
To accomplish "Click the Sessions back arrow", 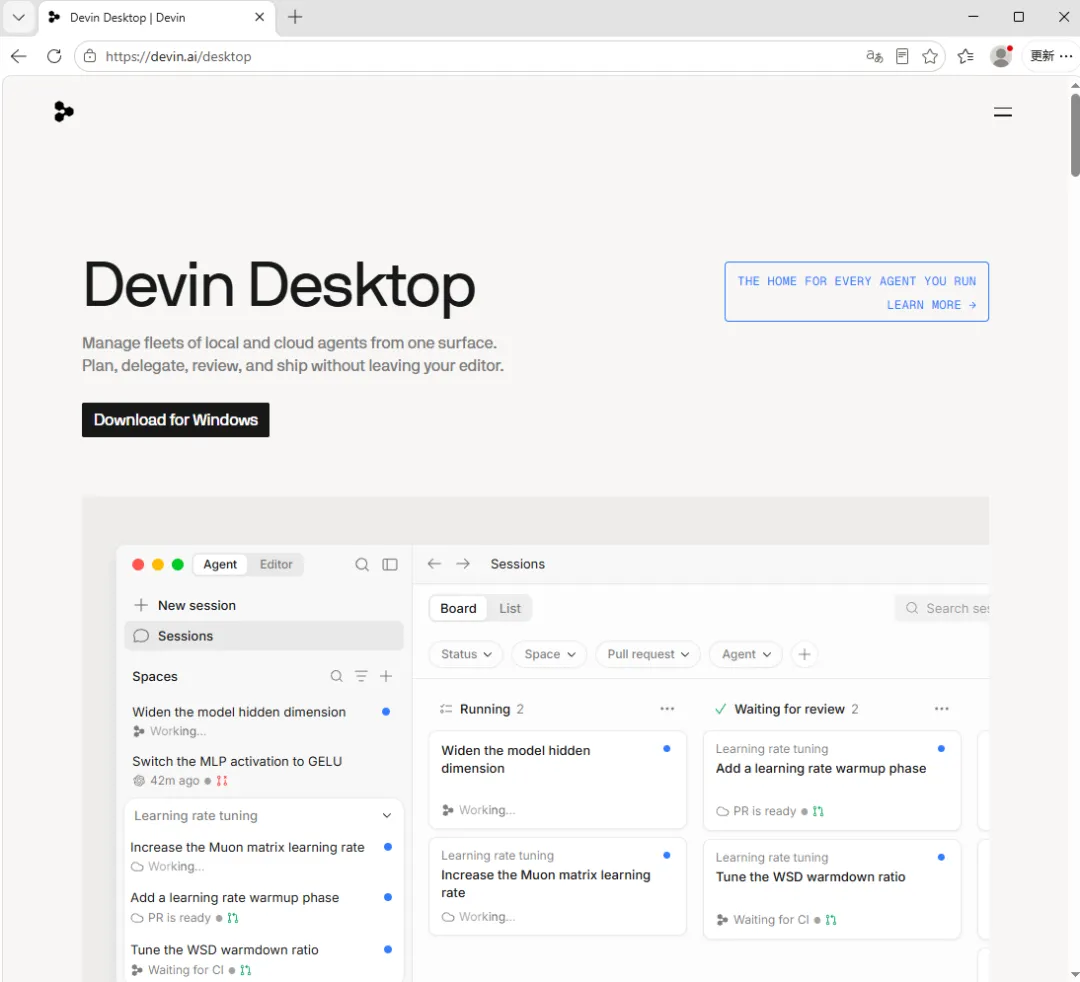I will (x=434, y=564).
